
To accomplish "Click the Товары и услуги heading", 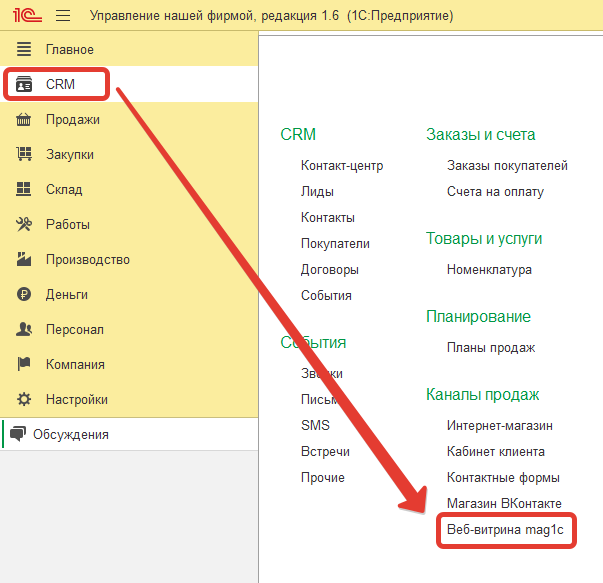I will [x=484, y=239].
